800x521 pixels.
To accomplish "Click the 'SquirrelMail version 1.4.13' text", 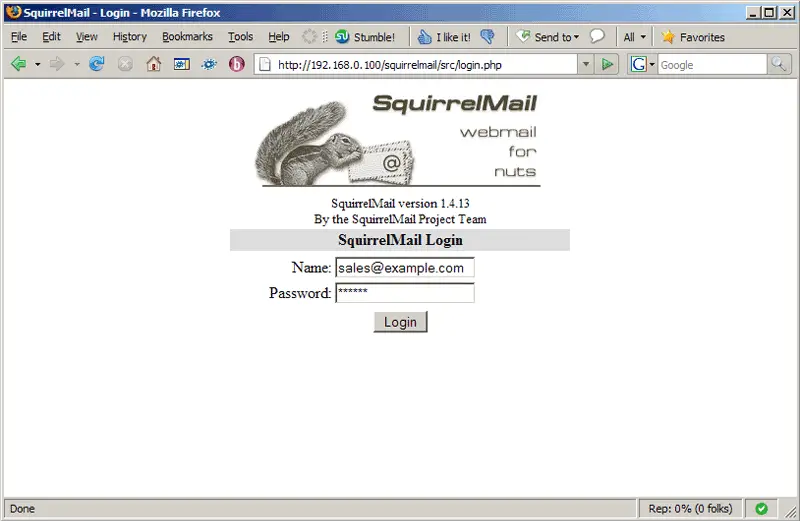I will pos(400,204).
